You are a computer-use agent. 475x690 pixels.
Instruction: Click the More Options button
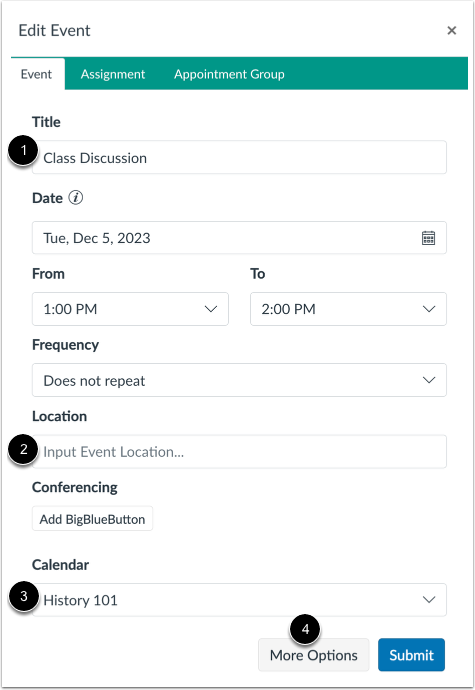[x=313, y=655]
